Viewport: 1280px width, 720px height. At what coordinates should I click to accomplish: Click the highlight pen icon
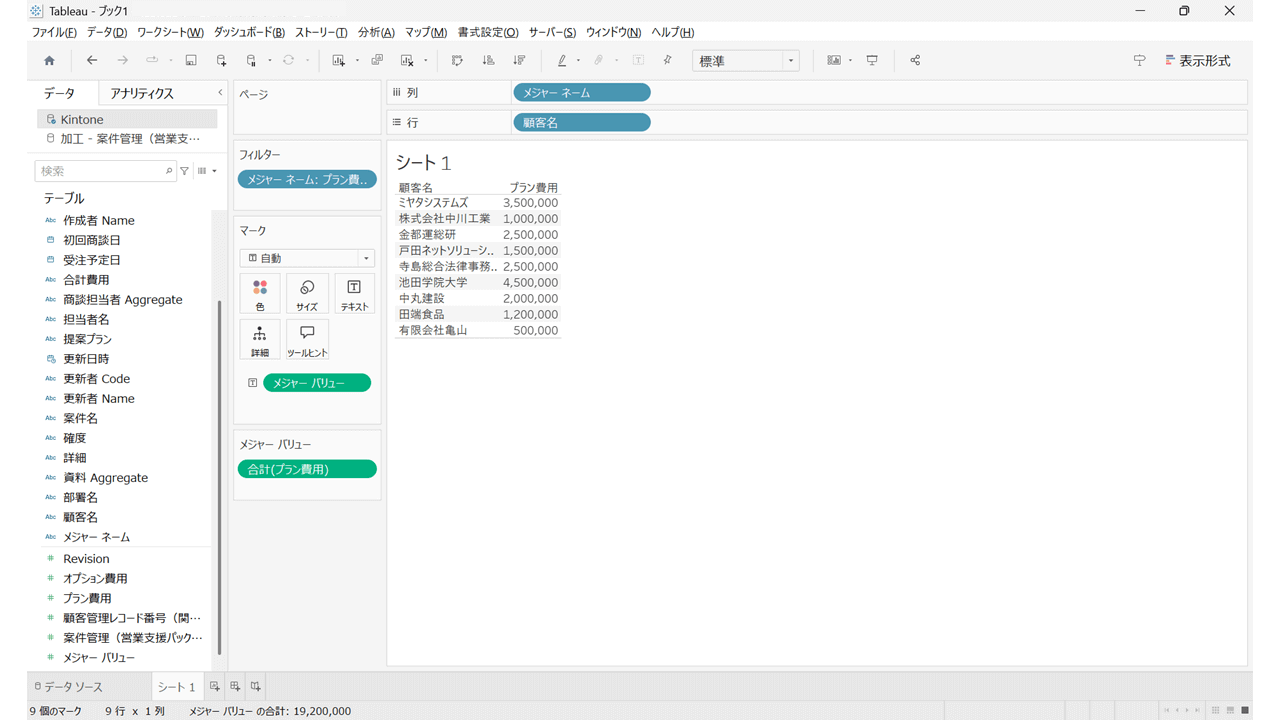point(562,61)
